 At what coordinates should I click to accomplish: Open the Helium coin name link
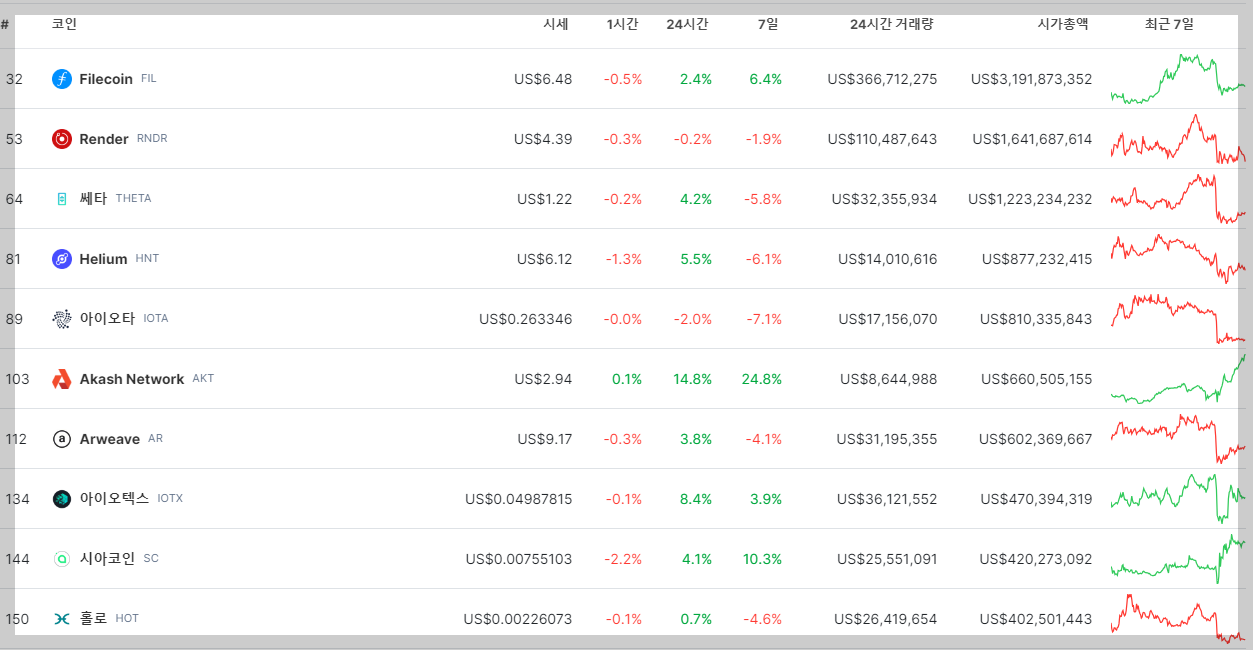pos(103,259)
